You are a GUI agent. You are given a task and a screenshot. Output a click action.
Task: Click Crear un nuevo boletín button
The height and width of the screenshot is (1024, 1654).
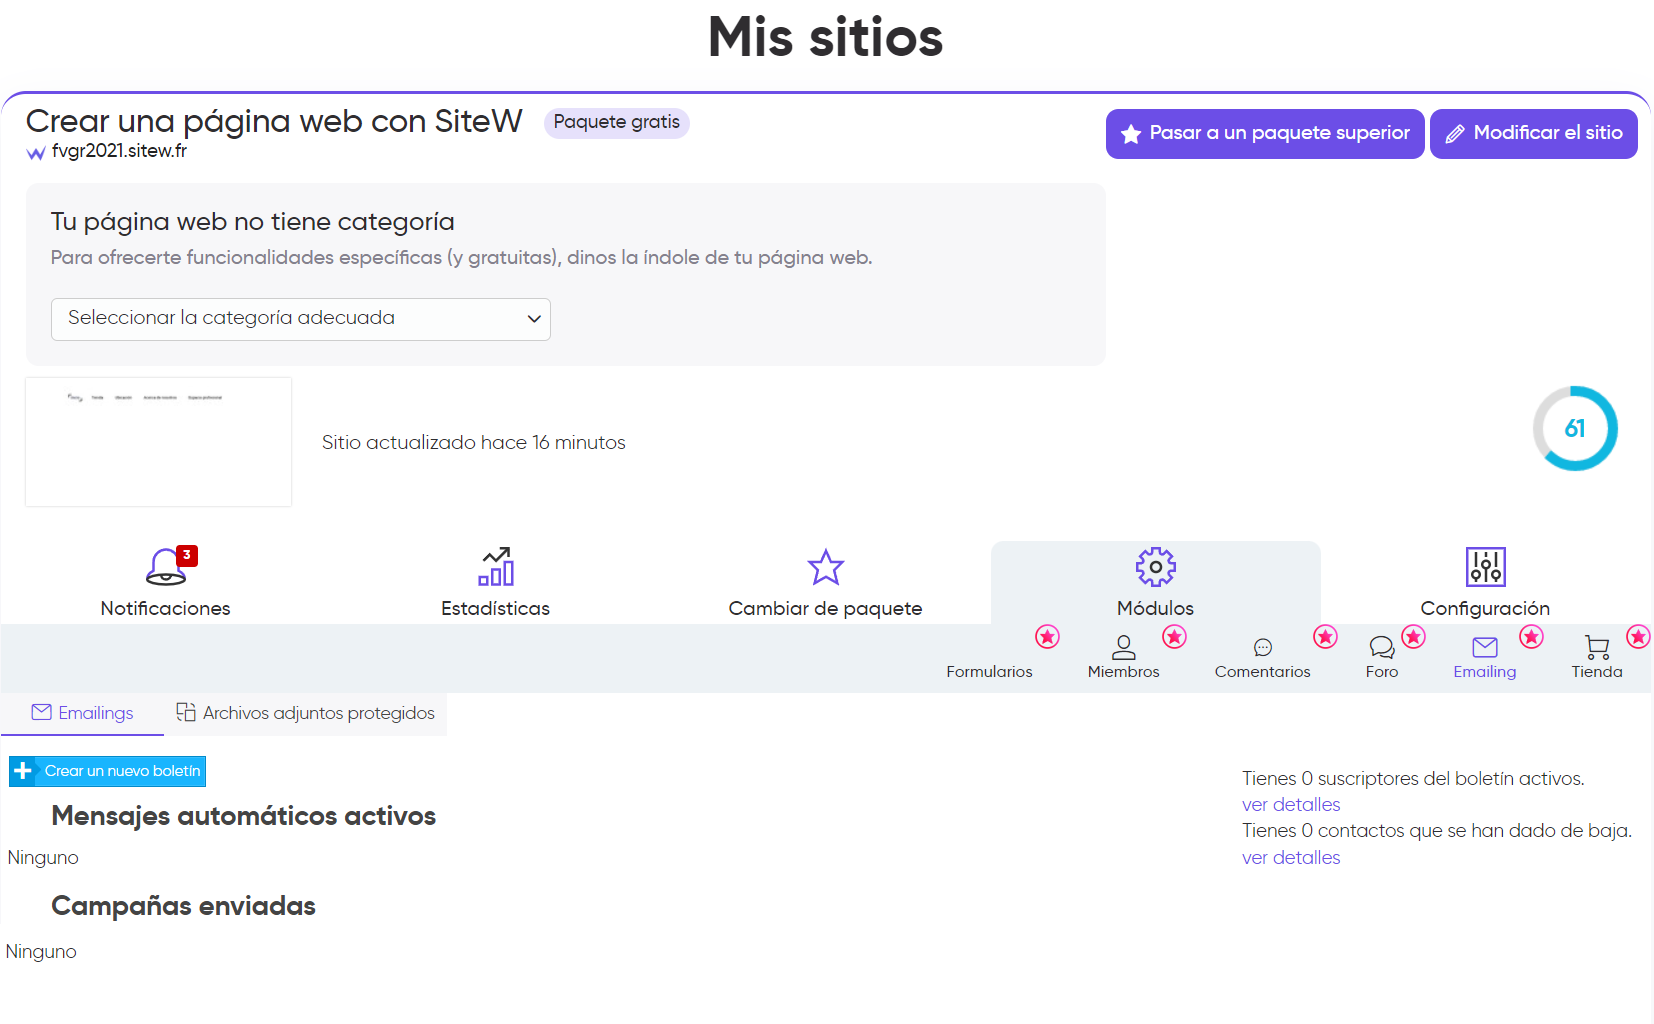(107, 771)
